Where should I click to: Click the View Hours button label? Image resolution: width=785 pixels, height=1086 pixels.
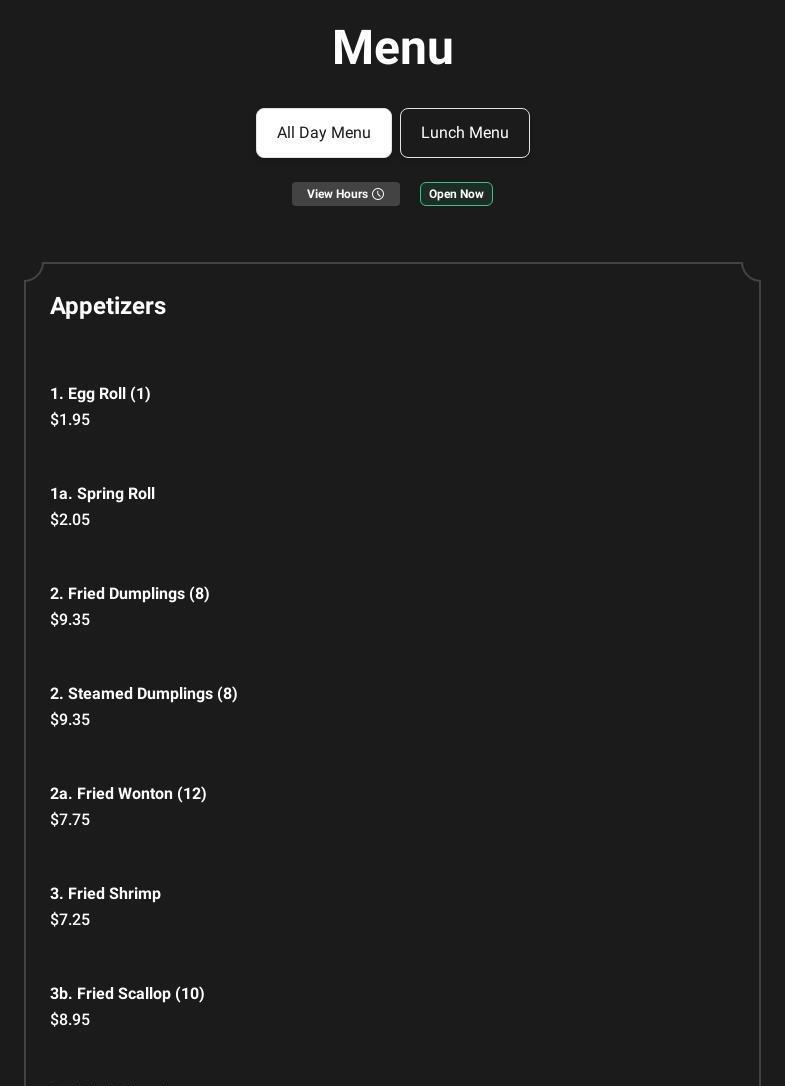(x=337, y=194)
